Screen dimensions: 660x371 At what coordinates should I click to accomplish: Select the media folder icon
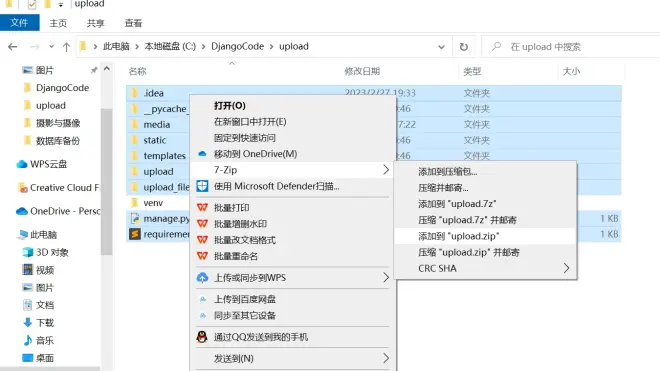click(x=135, y=124)
